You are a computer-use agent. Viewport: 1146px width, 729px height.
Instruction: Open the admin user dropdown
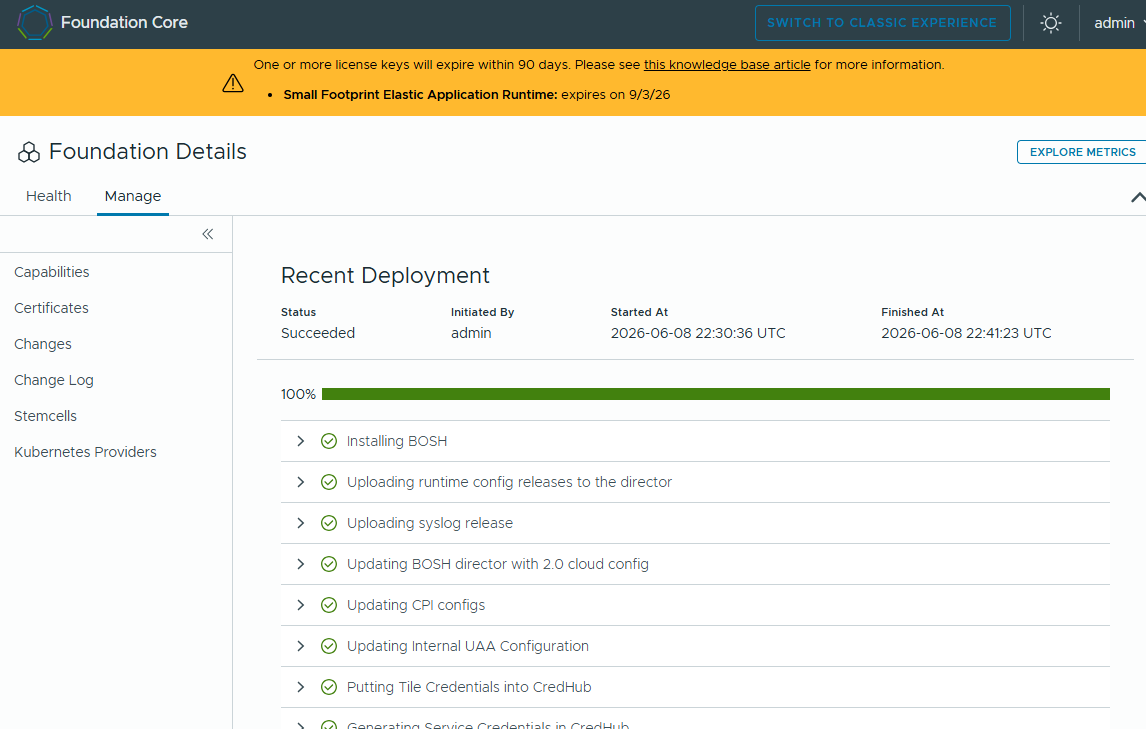coord(1118,23)
